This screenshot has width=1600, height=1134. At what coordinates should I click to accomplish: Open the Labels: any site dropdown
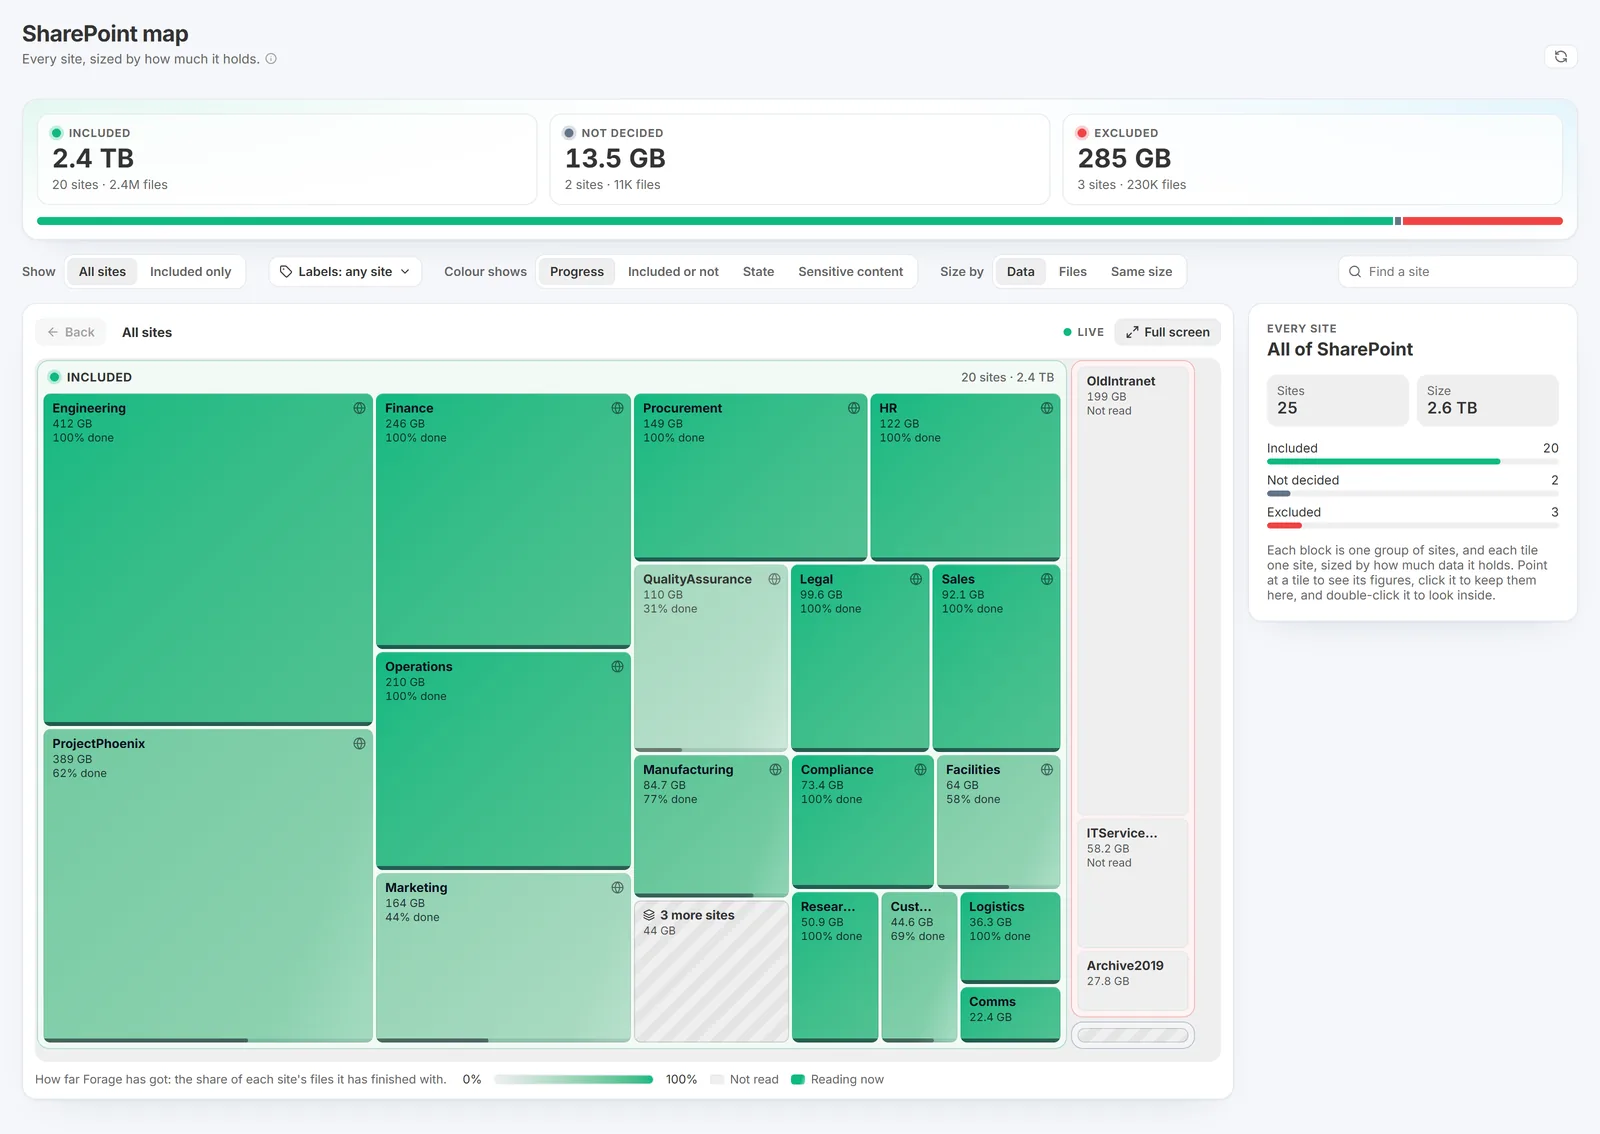(345, 271)
